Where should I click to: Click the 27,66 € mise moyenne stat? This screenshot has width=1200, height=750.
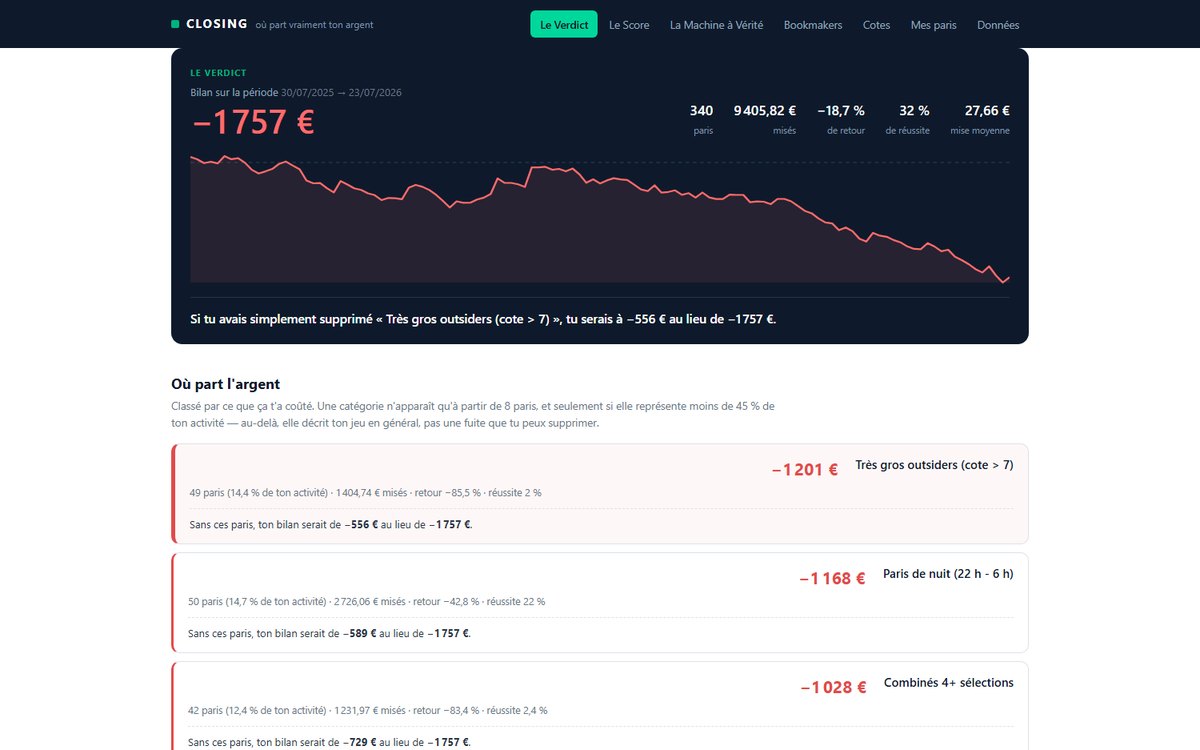pyautogui.click(x=980, y=119)
